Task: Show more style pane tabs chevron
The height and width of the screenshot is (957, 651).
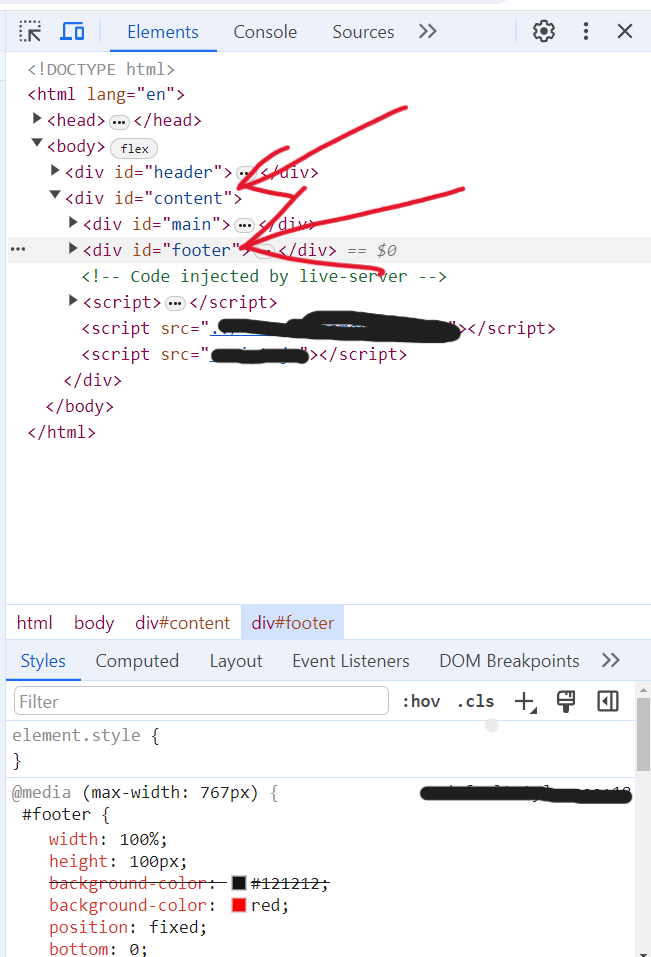Action: point(611,660)
